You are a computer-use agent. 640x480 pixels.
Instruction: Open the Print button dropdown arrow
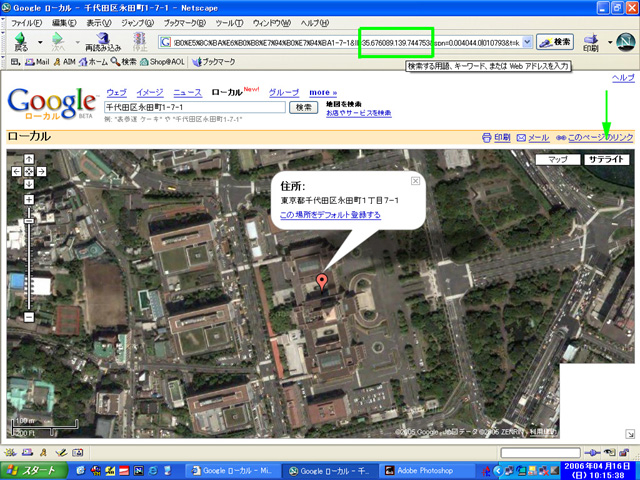pyautogui.click(x=610, y=42)
